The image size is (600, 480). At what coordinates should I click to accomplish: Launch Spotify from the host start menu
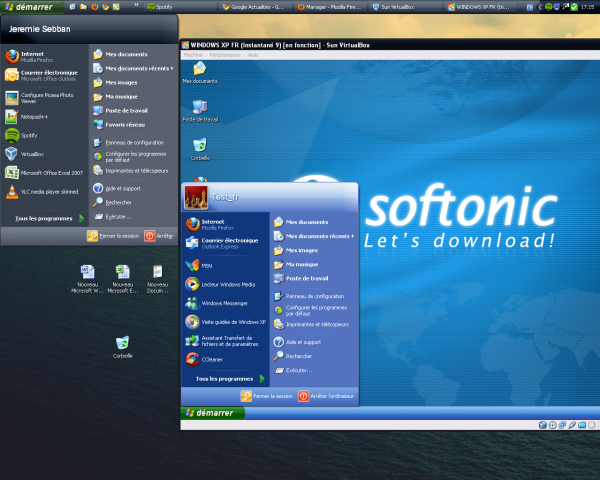(28, 135)
